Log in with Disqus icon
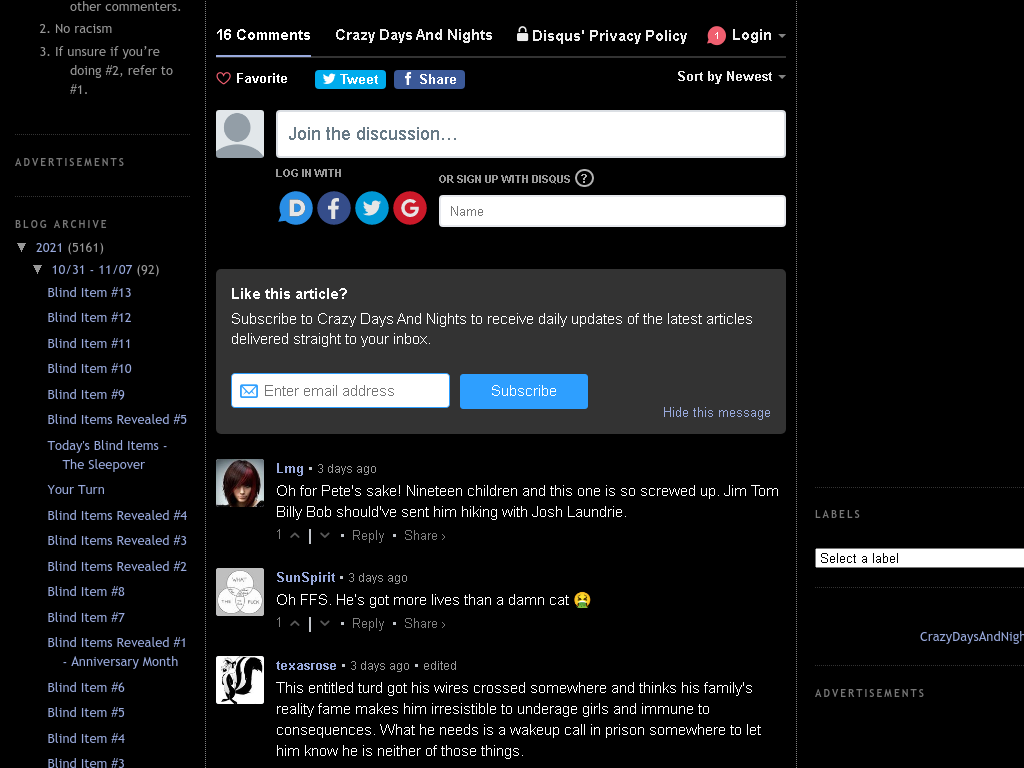Viewport: 1024px width, 768px height. [x=295, y=208]
